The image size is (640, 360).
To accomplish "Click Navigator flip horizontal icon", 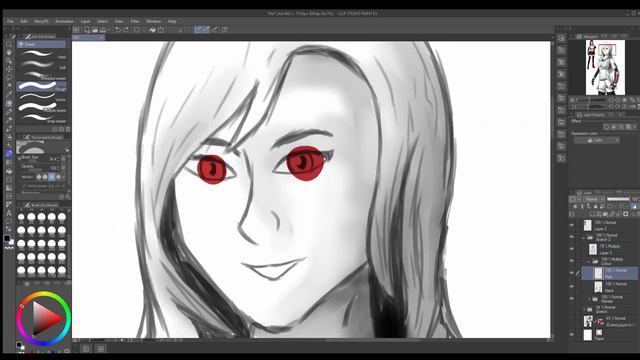I will (x=632, y=106).
